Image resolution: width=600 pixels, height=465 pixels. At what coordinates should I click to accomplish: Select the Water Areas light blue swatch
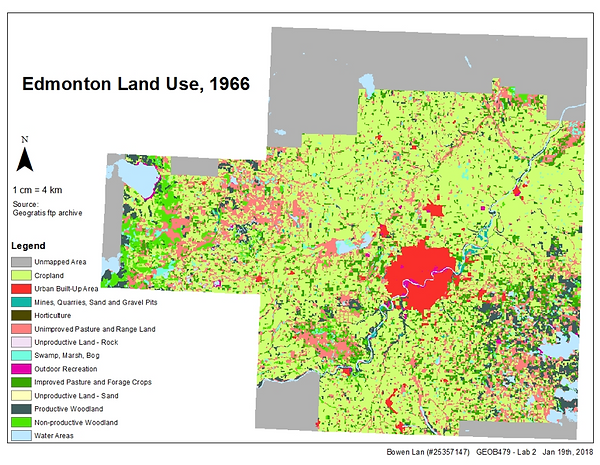[21, 436]
